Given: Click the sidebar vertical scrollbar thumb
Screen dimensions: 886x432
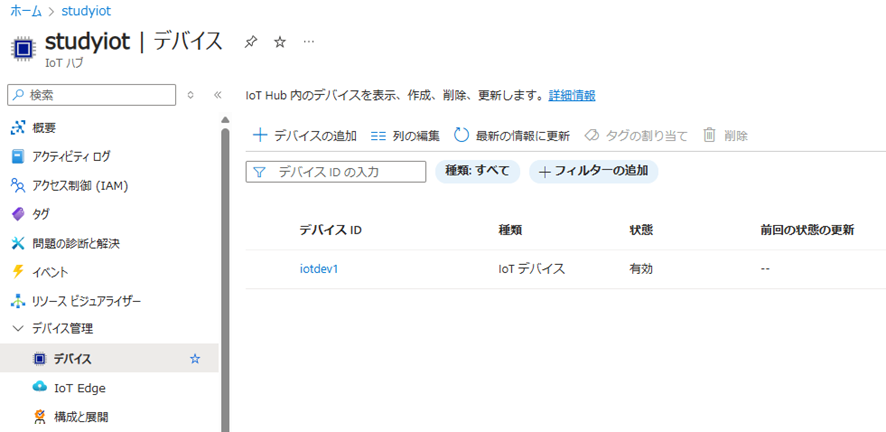Looking at the screenshot, I should tap(225, 280).
